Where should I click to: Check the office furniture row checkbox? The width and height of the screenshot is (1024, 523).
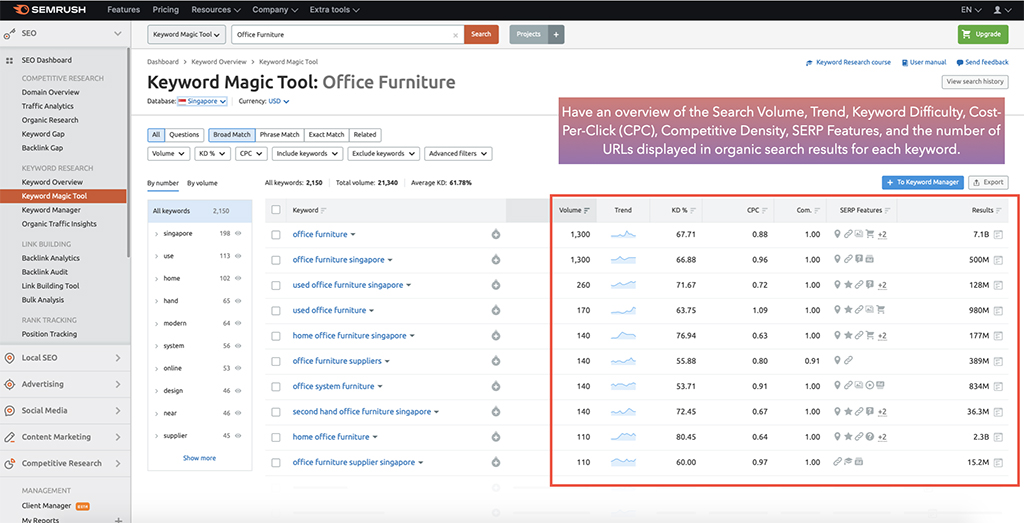276,234
